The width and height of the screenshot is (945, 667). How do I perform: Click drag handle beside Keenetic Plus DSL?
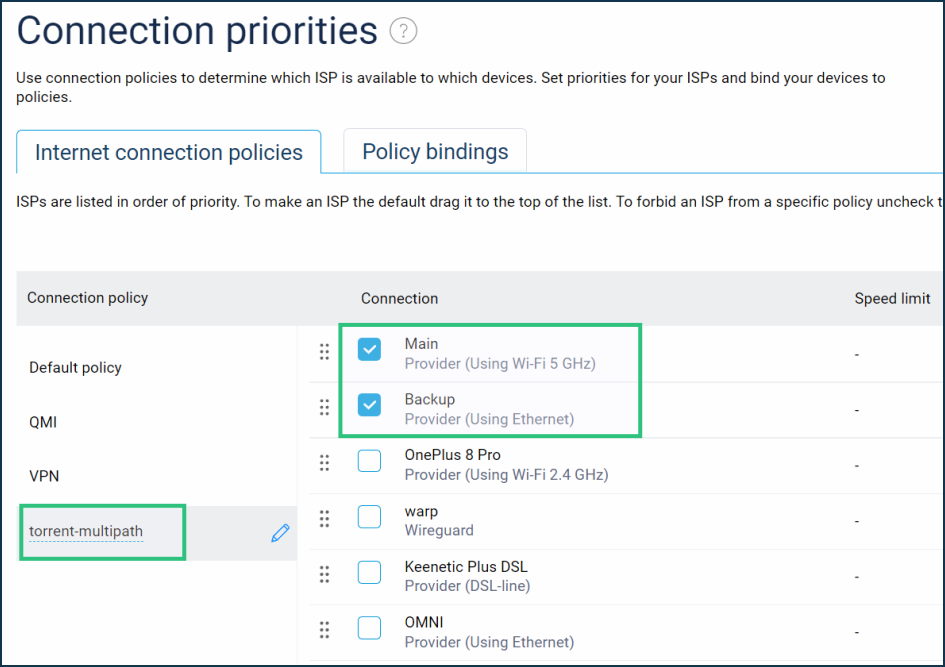point(324,574)
